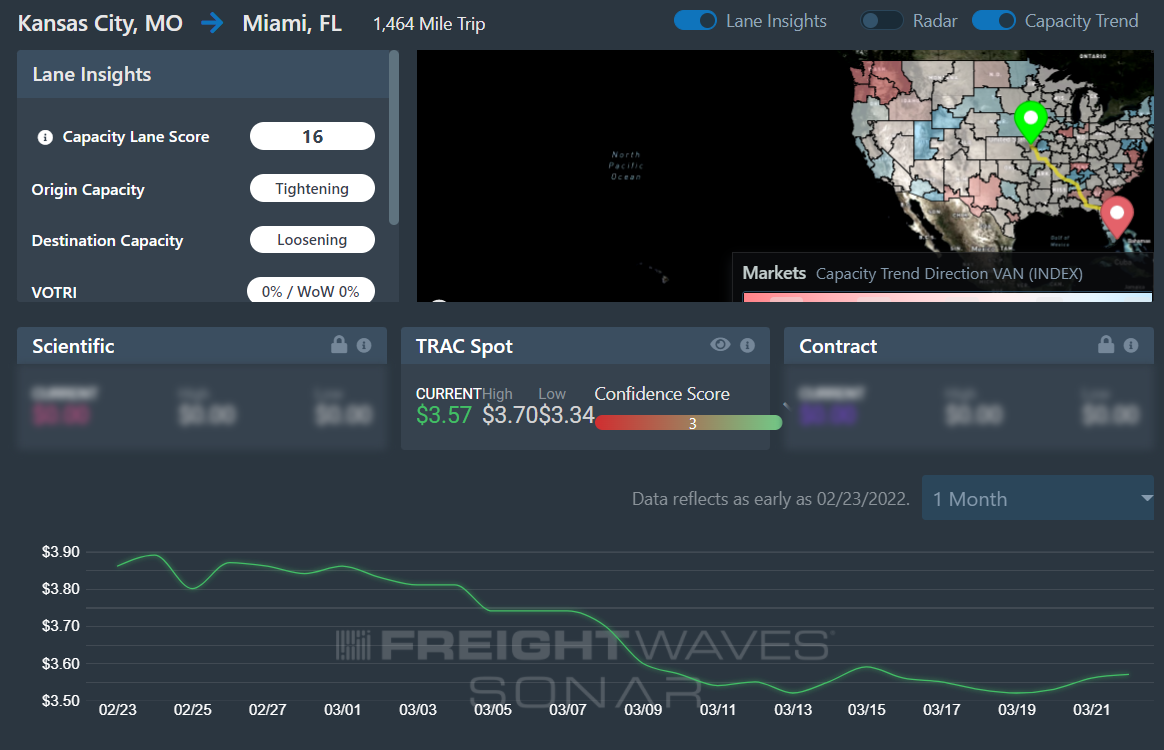Open the 1 Month timeframe dropdown

(x=1038, y=498)
